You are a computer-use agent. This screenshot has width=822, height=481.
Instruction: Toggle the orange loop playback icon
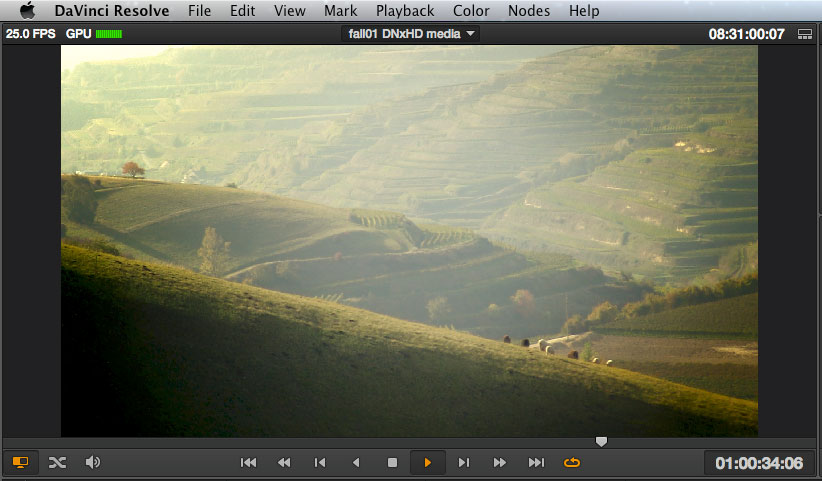[x=572, y=462]
